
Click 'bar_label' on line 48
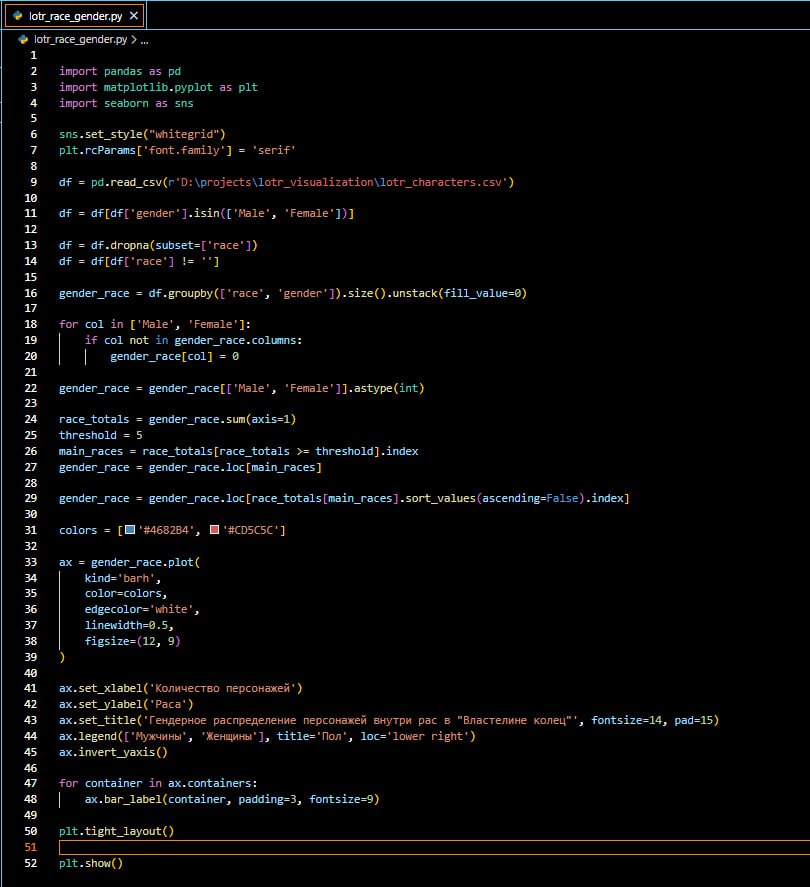coord(132,799)
